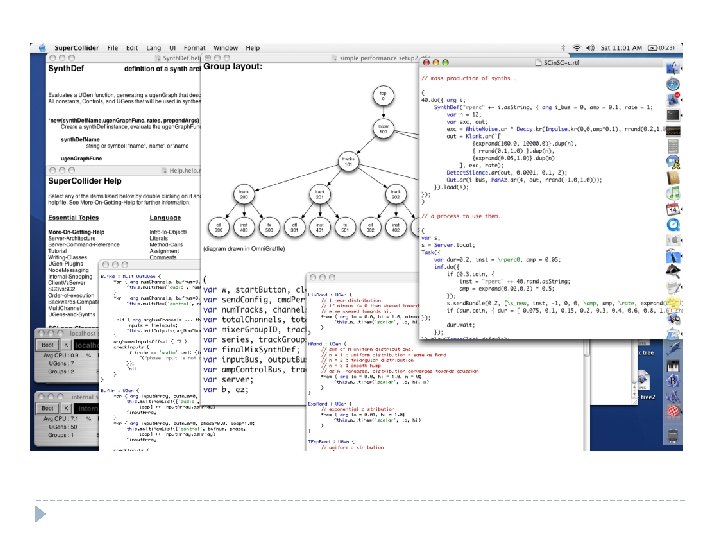The height and width of the screenshot is (540, 720).
Task: Click the Help.help window title bar
Action: 124,170
